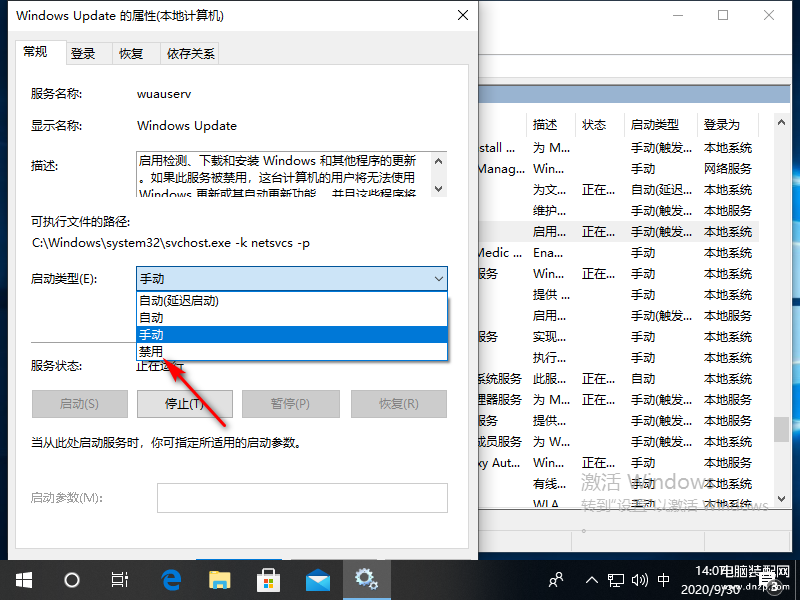The height and width of the screenshot is (600, 800).
Task: Sort services by 登录为 column header
Action: pyautogui.click(x=728, y=124)
